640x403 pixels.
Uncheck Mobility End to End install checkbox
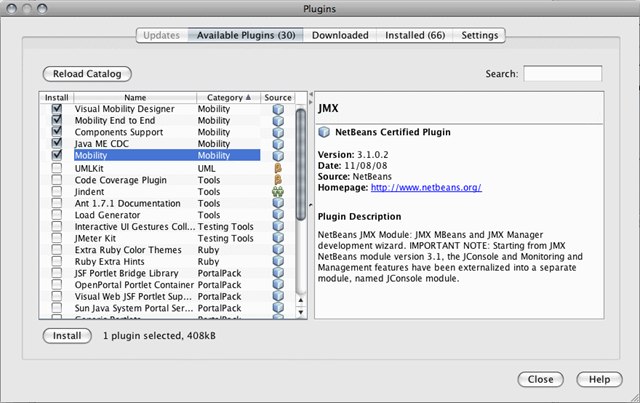(57, 120)
